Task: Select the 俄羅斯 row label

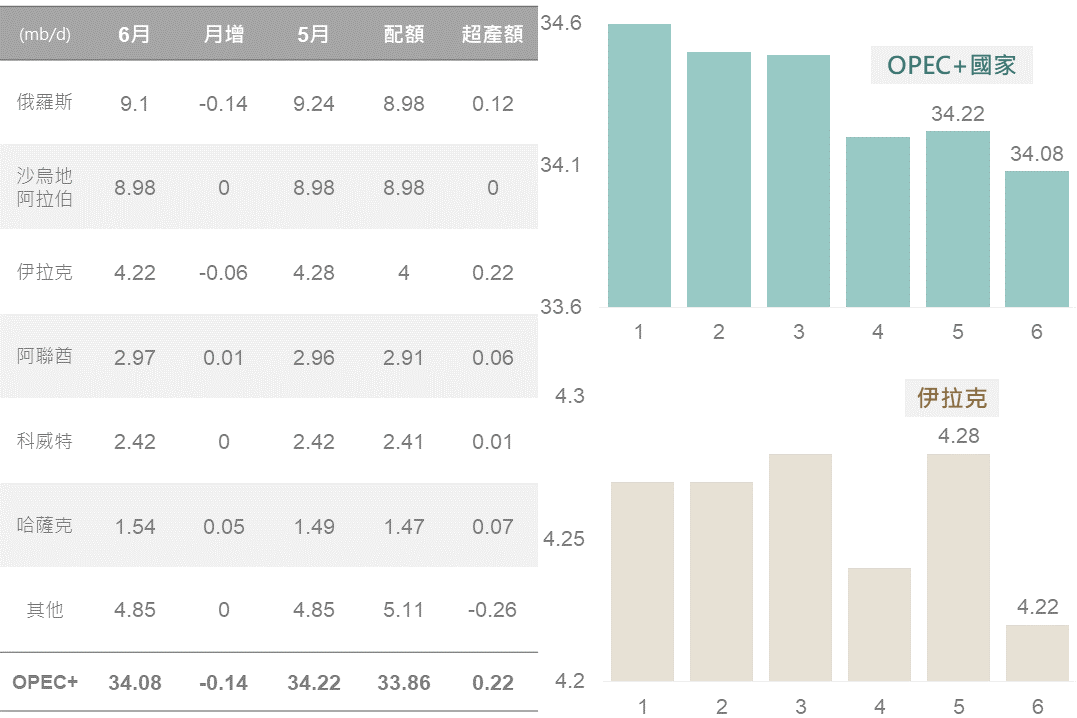Action: [x=45, y=103]
